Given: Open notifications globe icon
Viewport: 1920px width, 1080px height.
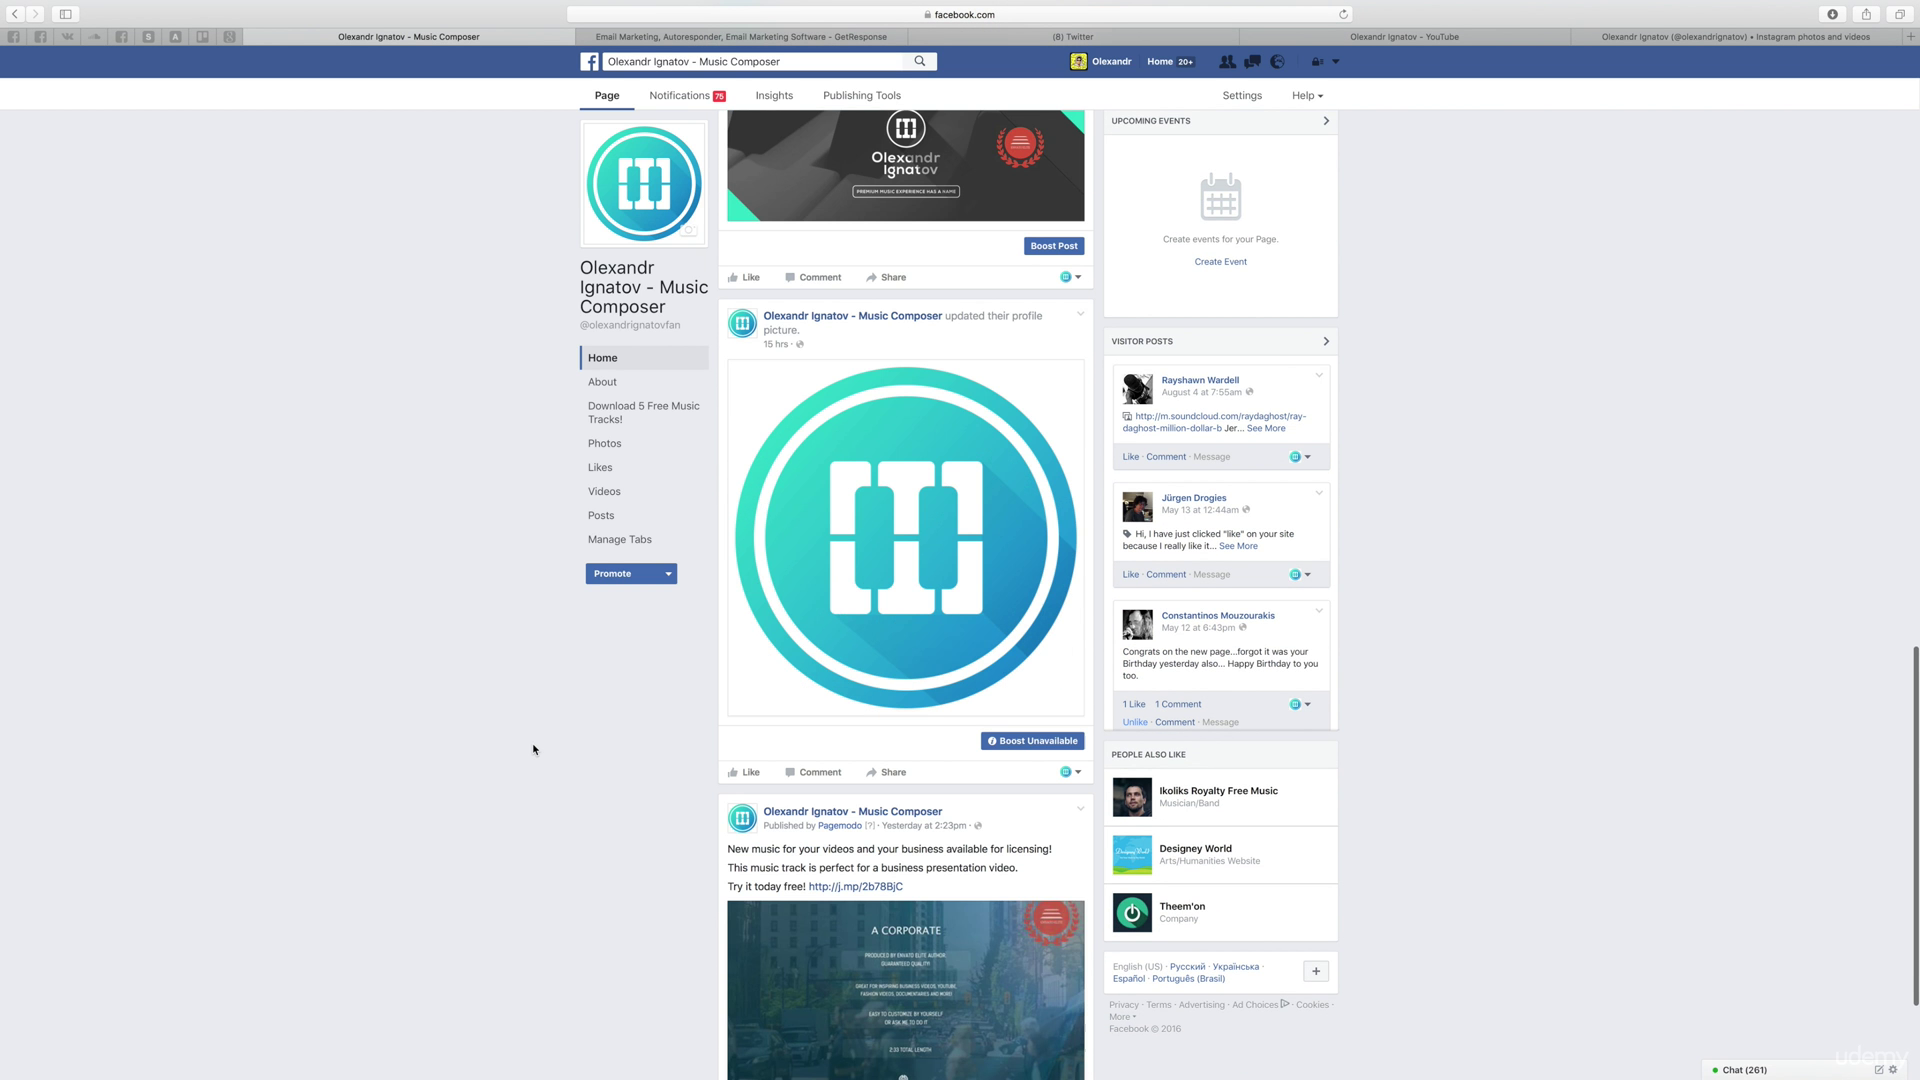Looking at the screenshot, I should (1277, 62).
